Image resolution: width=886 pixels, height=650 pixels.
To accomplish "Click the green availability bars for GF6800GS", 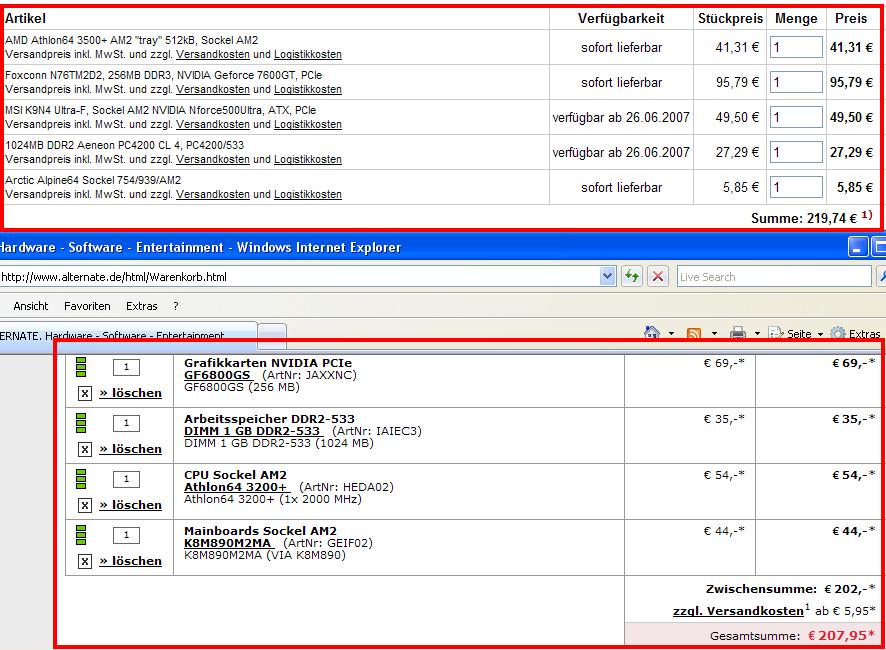I will coord(81,367).
